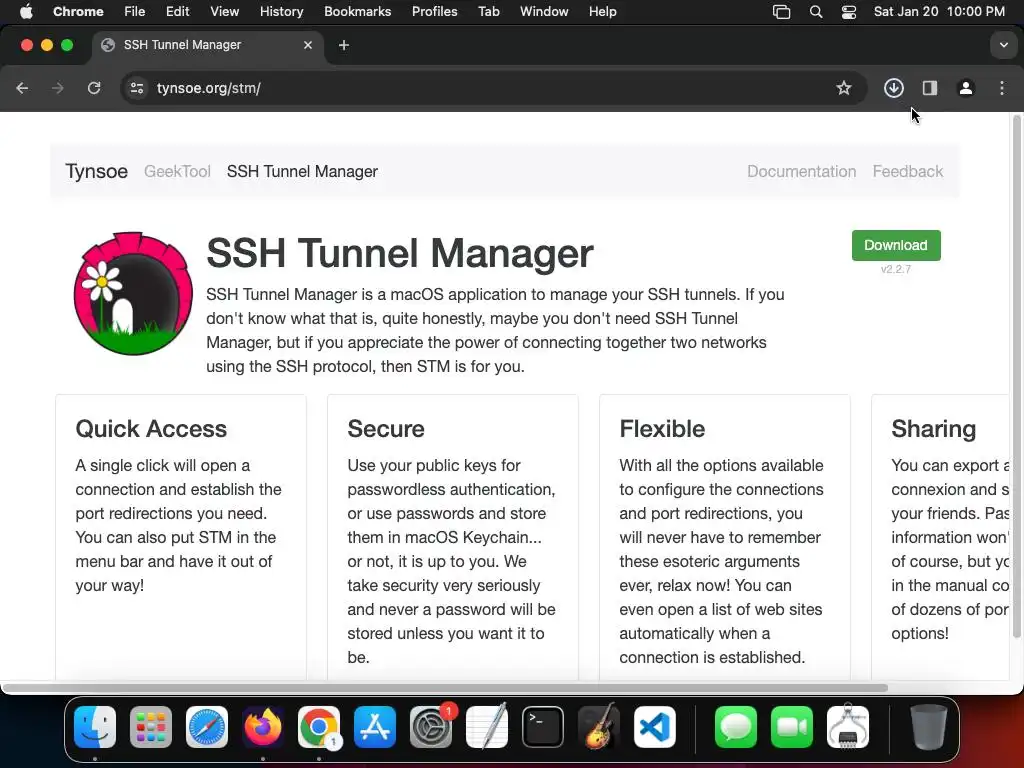Select the SSH Tunnel Manager browser tab
1024x768 pixels.
pos(208,45)
